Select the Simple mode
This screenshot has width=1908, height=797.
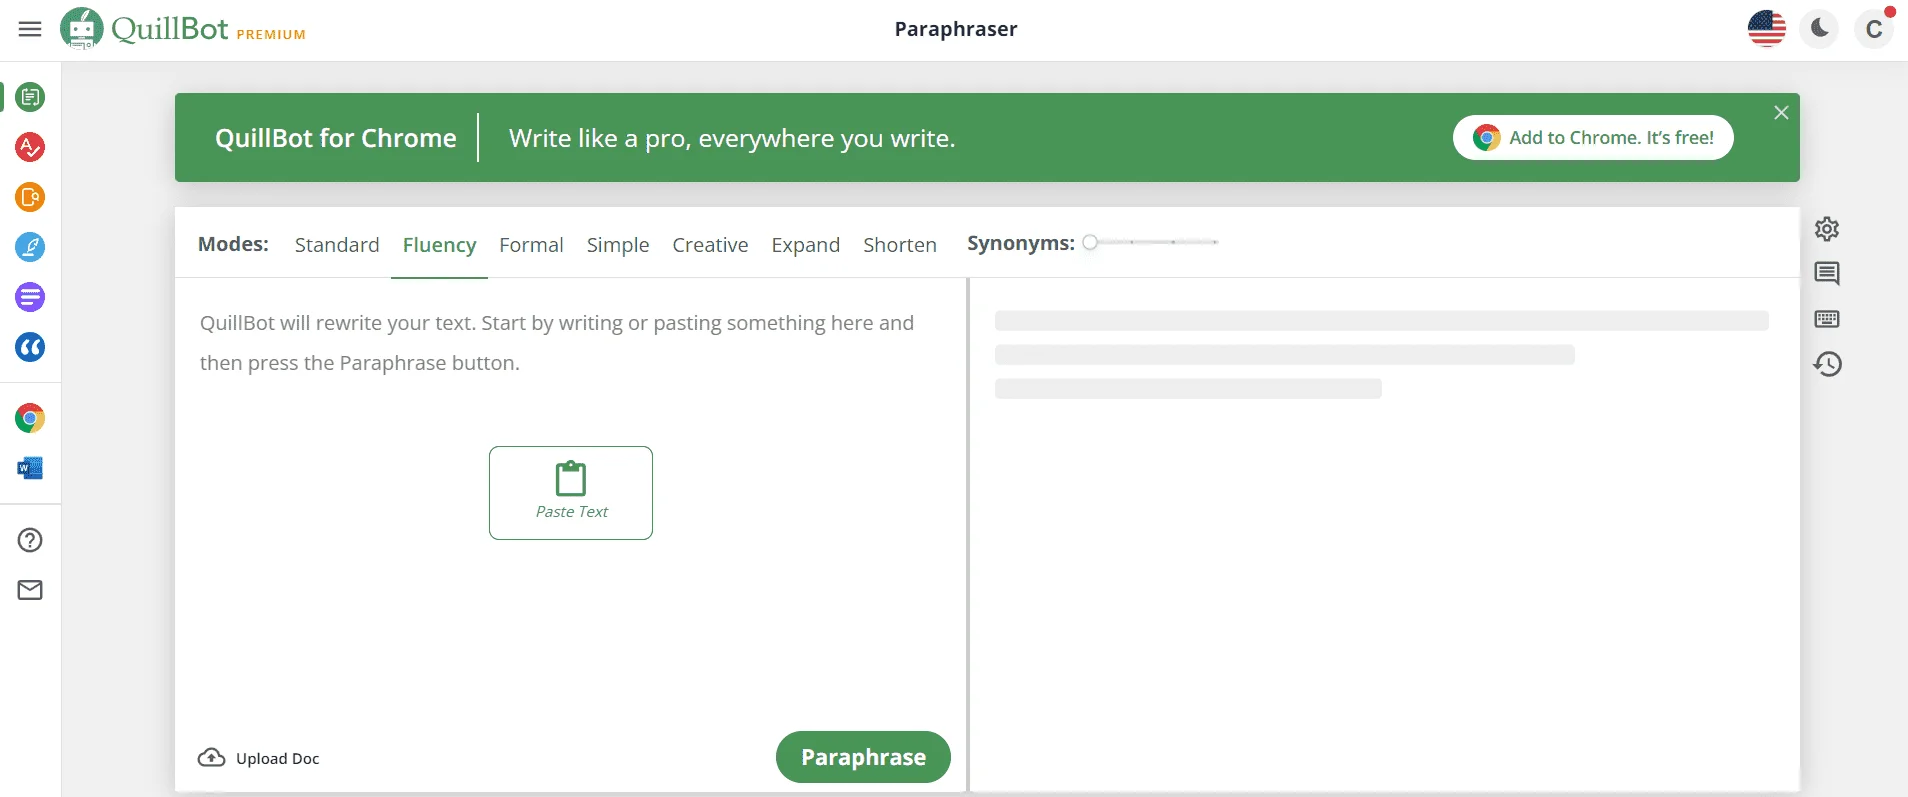click(x=618, y=245)
